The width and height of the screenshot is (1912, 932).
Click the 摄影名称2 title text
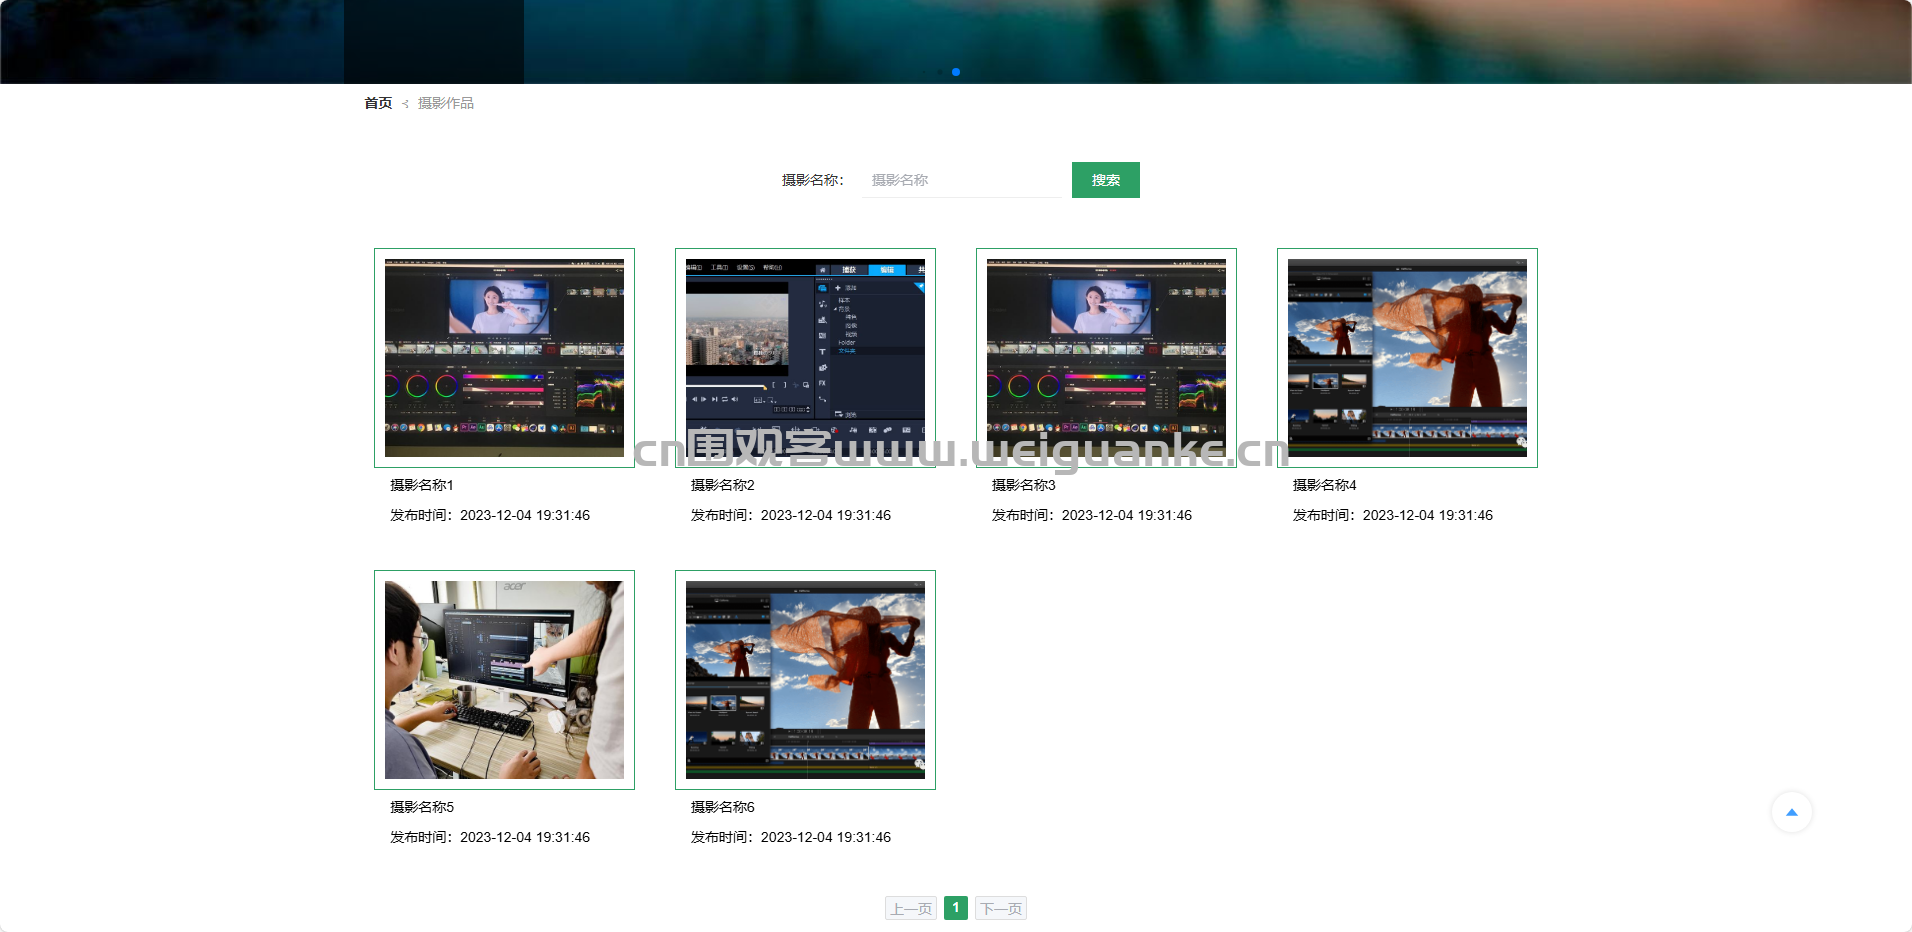[723, 485]
